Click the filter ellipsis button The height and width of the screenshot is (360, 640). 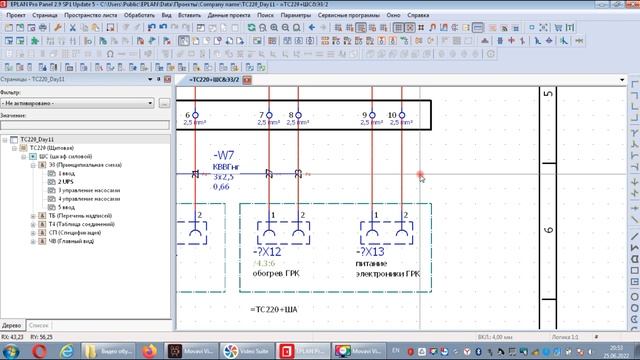(164, 103)
